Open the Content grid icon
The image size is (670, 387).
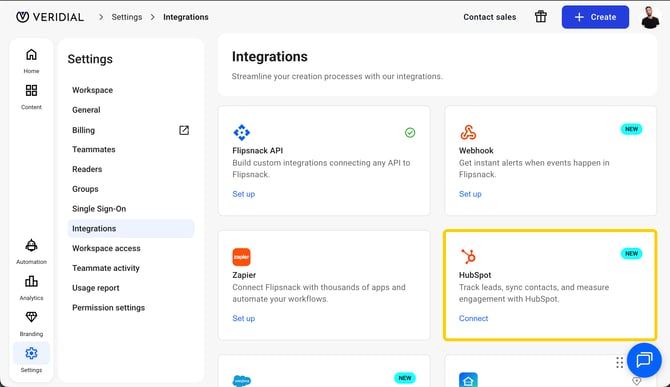click(31, 91)
